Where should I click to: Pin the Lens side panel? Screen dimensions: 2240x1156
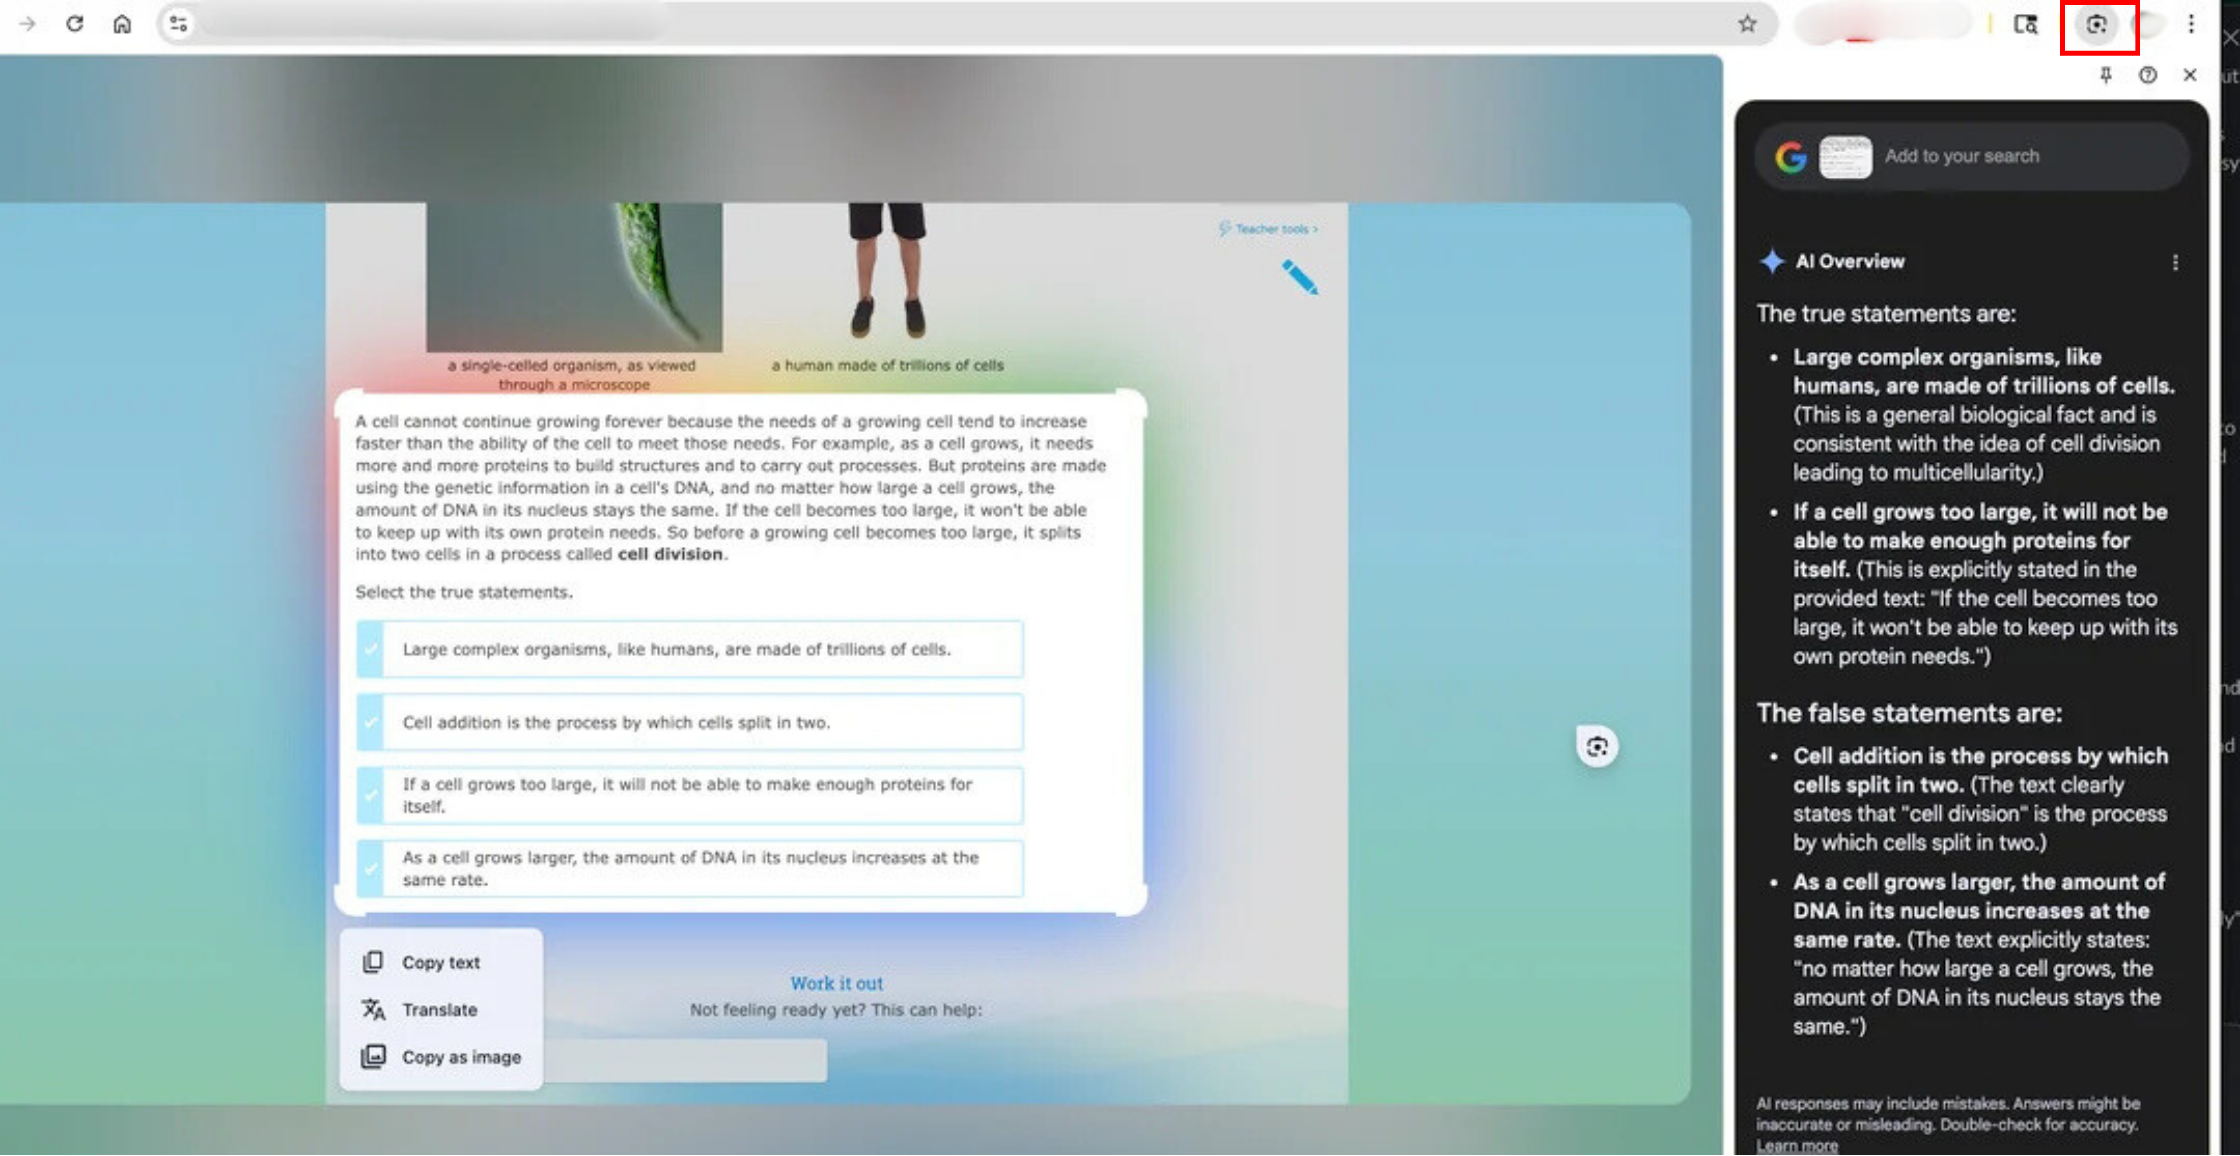click(2106, 75)
